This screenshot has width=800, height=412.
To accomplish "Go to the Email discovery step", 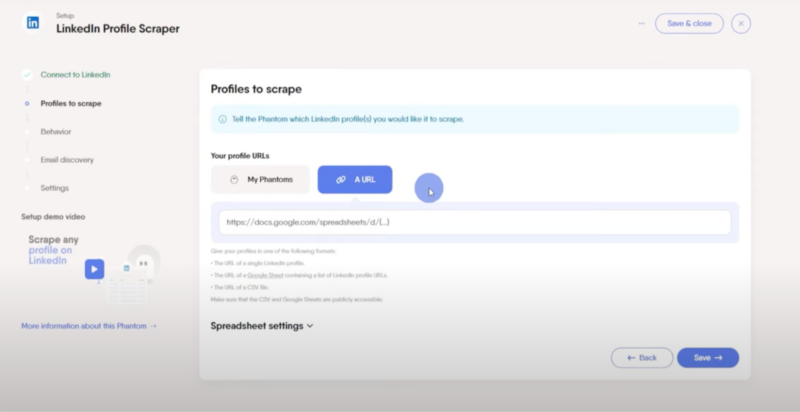I will [x=67, y=160].
